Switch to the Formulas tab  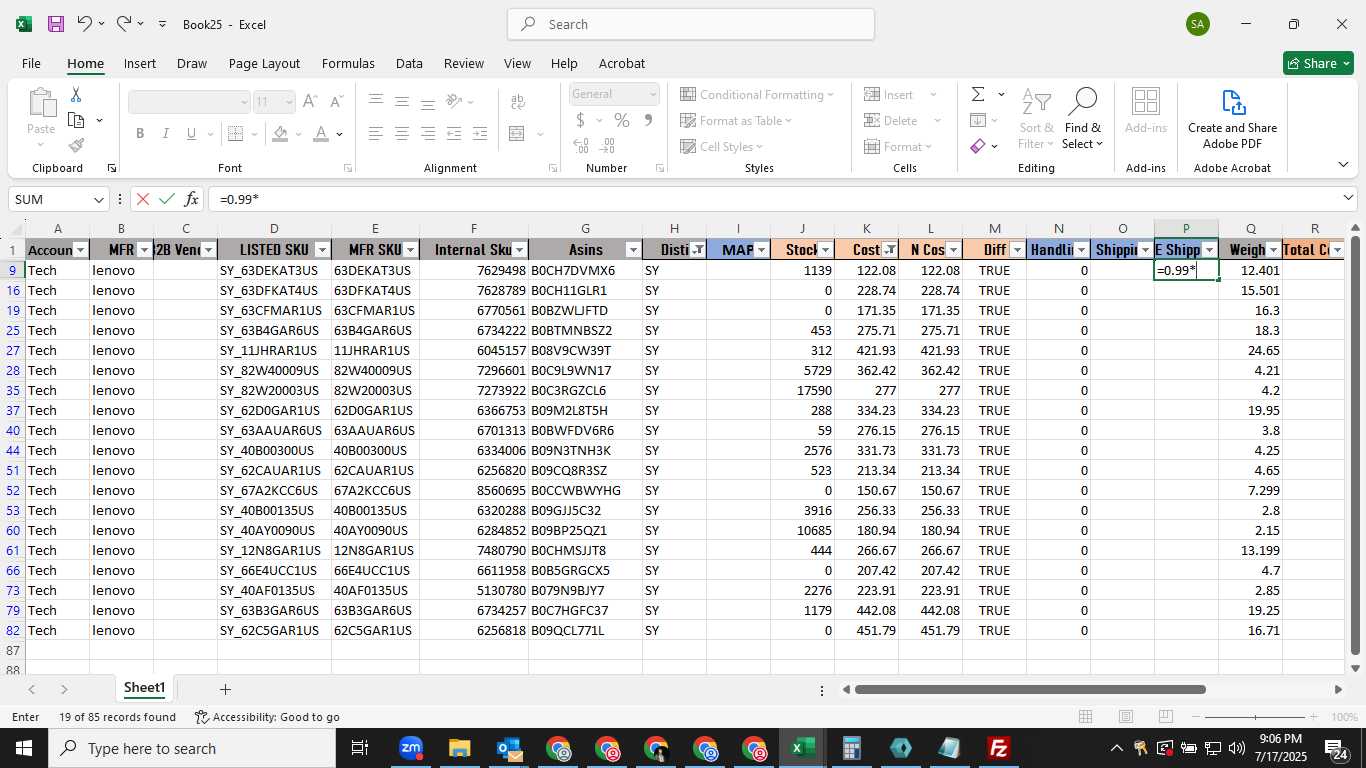pyautogui.click(x=348, y=63)
